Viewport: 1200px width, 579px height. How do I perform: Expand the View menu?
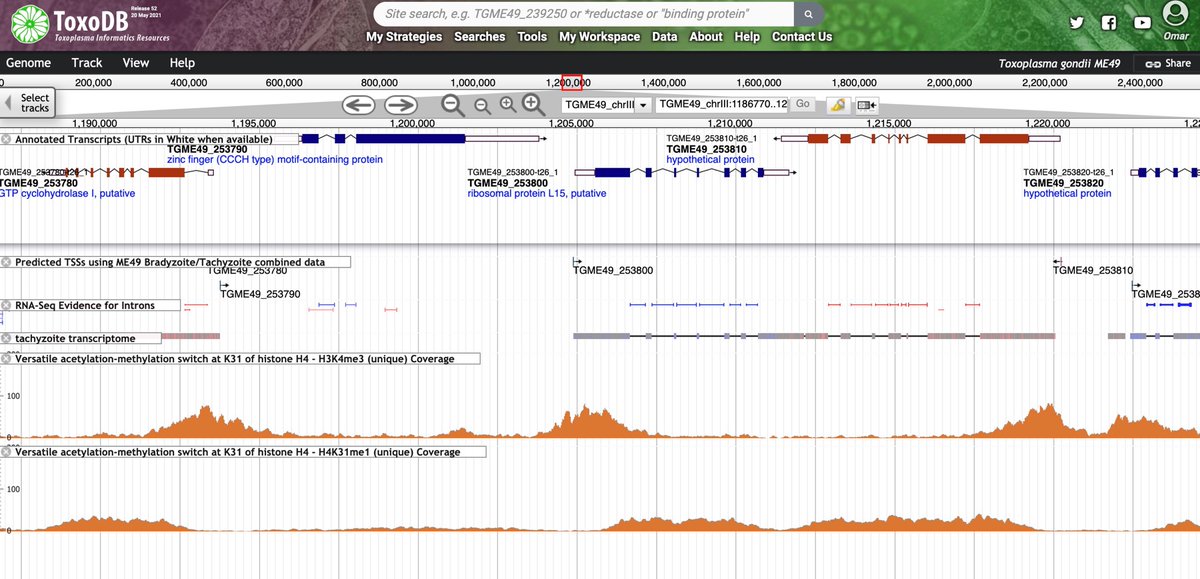pyautogui.click(x=135, y=62)
